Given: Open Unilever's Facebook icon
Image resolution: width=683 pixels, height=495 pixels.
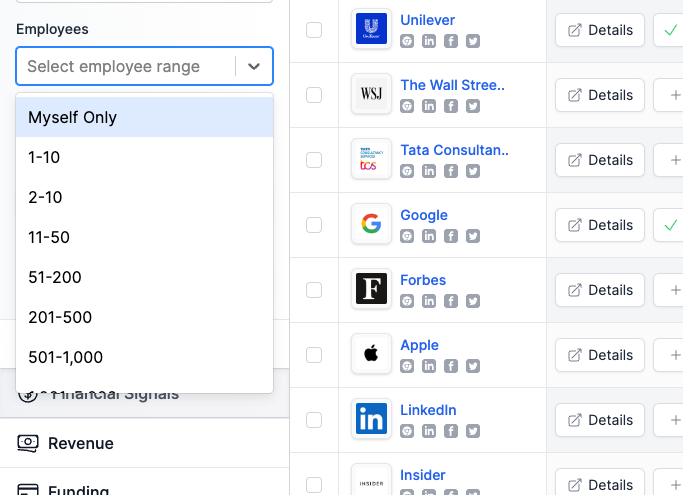Looking at the screenshot, I should tap(451, 41).
